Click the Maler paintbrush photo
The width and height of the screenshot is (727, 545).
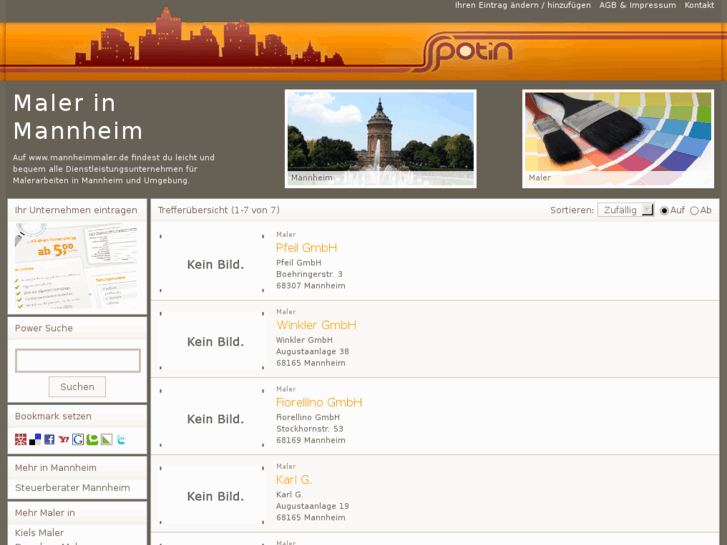[618, 139]
